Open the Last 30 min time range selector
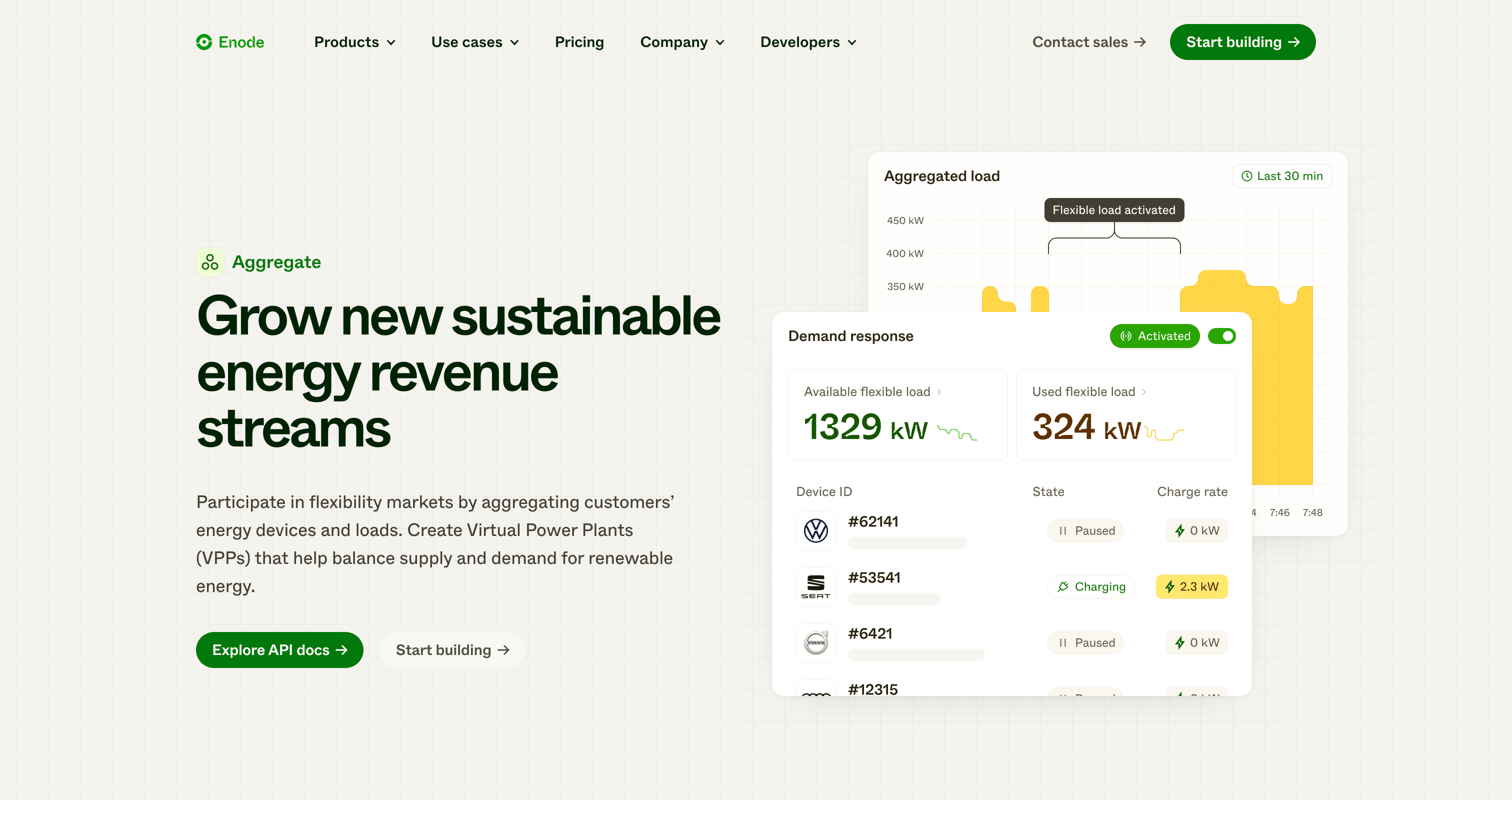Viewport: 1512px width, 814px height. point(1282,176)
